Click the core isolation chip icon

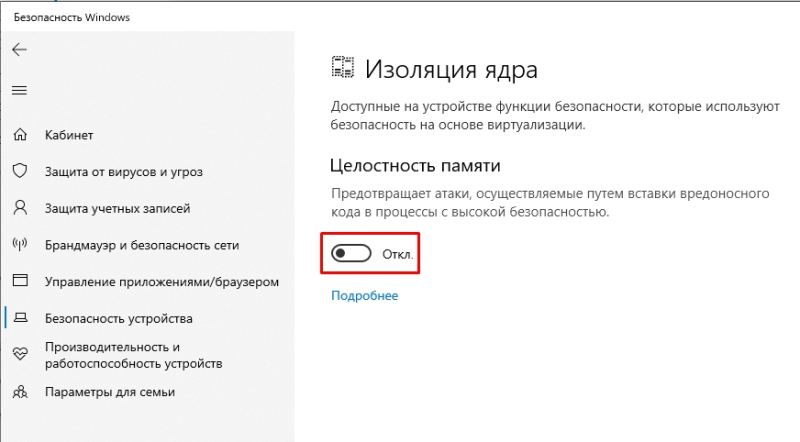click(x=342, y=67)
